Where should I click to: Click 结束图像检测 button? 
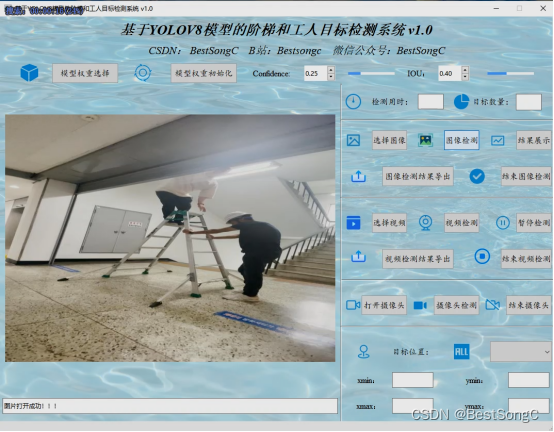(526, 176)
